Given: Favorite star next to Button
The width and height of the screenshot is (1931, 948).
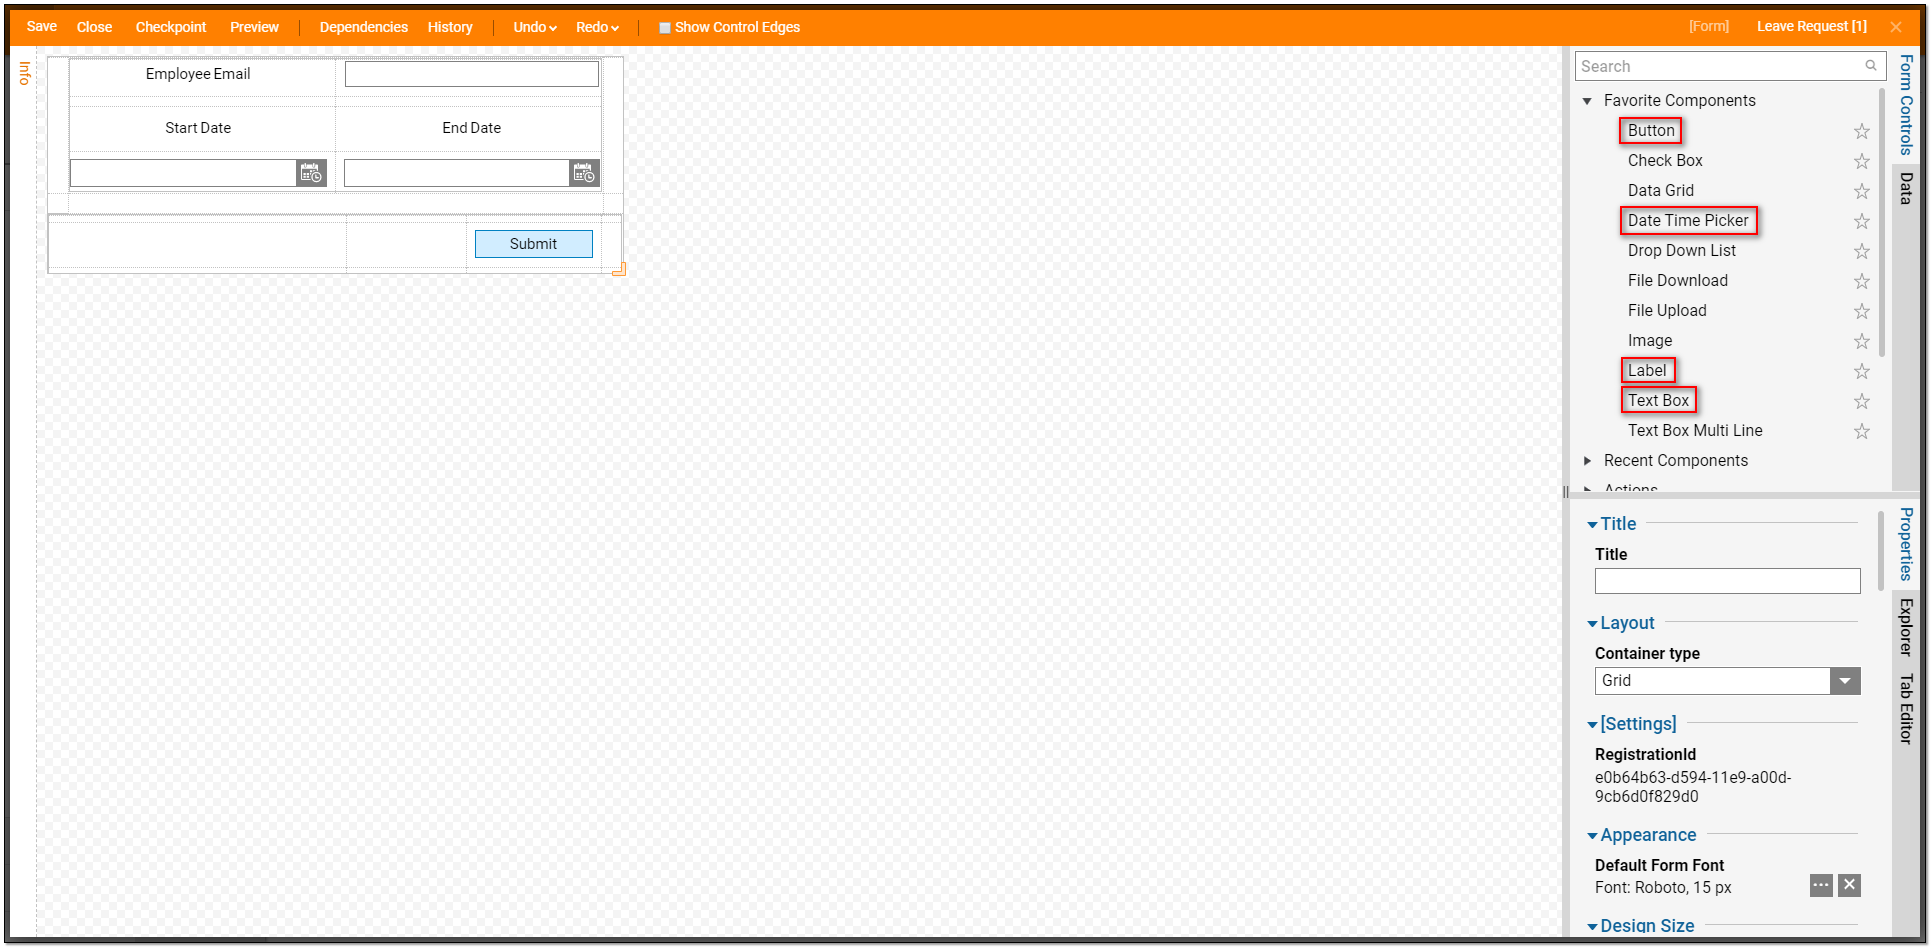Looking at the screenshot, I should [1861, 131].
